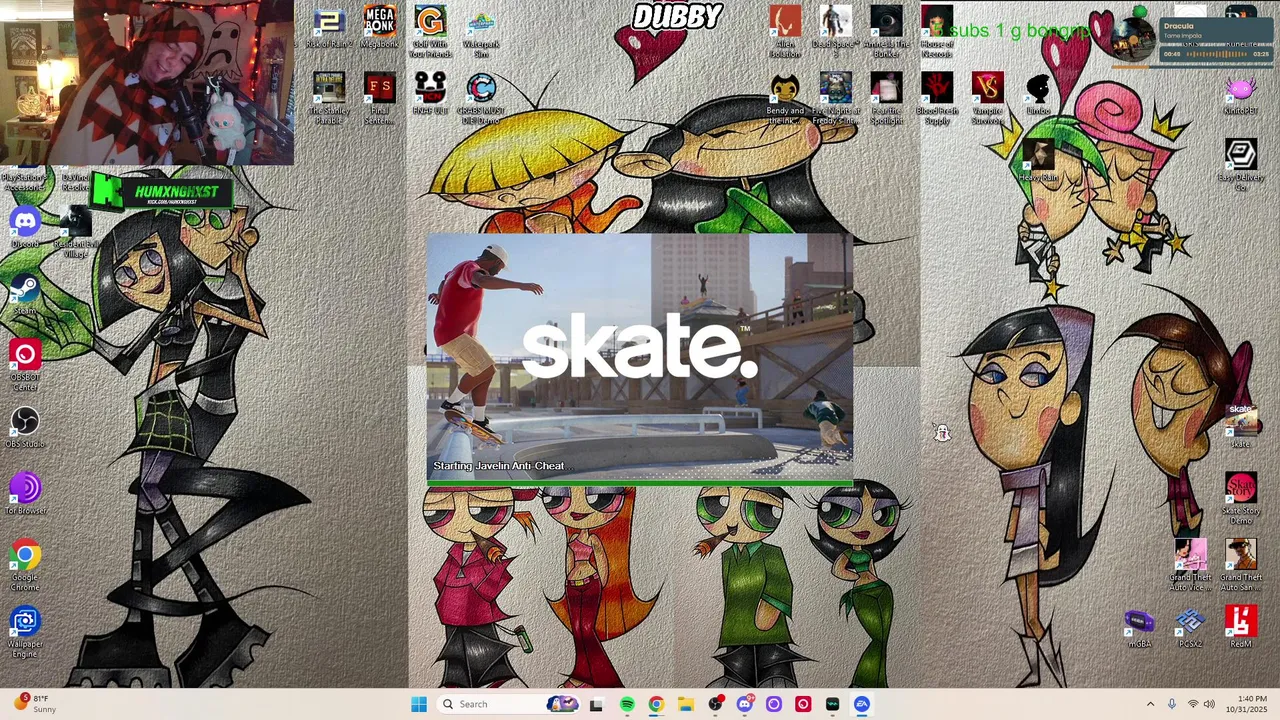The height and width of the screenshot is (720, 1280).
Task: Open the Vampire Survivors desktop icon
Action: click(987, 99)
